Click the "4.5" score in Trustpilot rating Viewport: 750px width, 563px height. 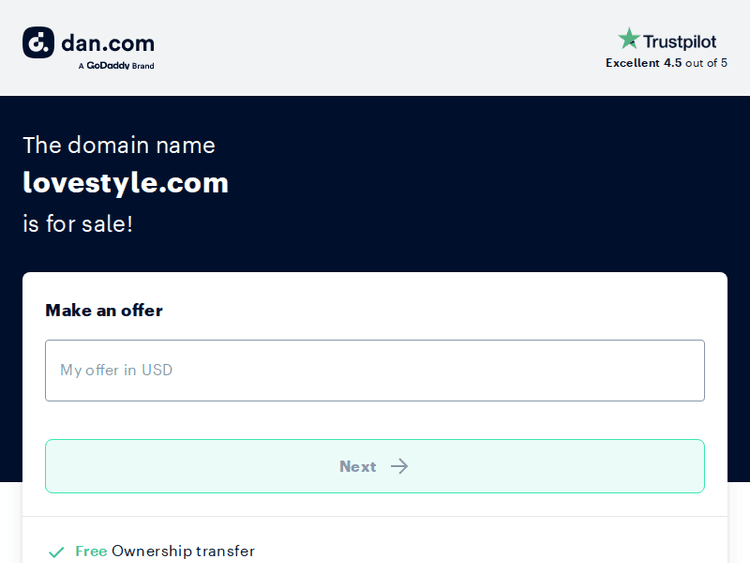coord(672,63)
